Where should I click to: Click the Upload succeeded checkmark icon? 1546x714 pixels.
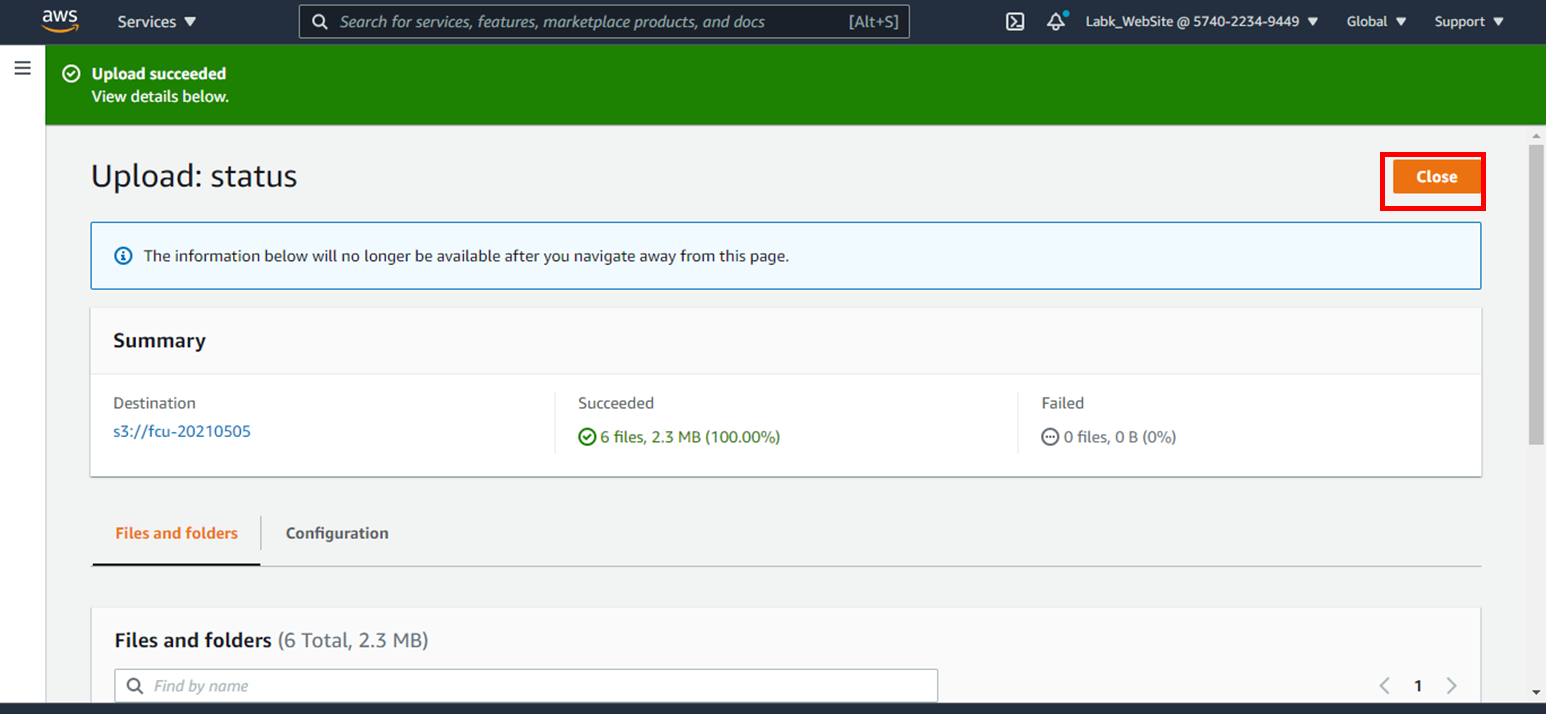[71, 74]
